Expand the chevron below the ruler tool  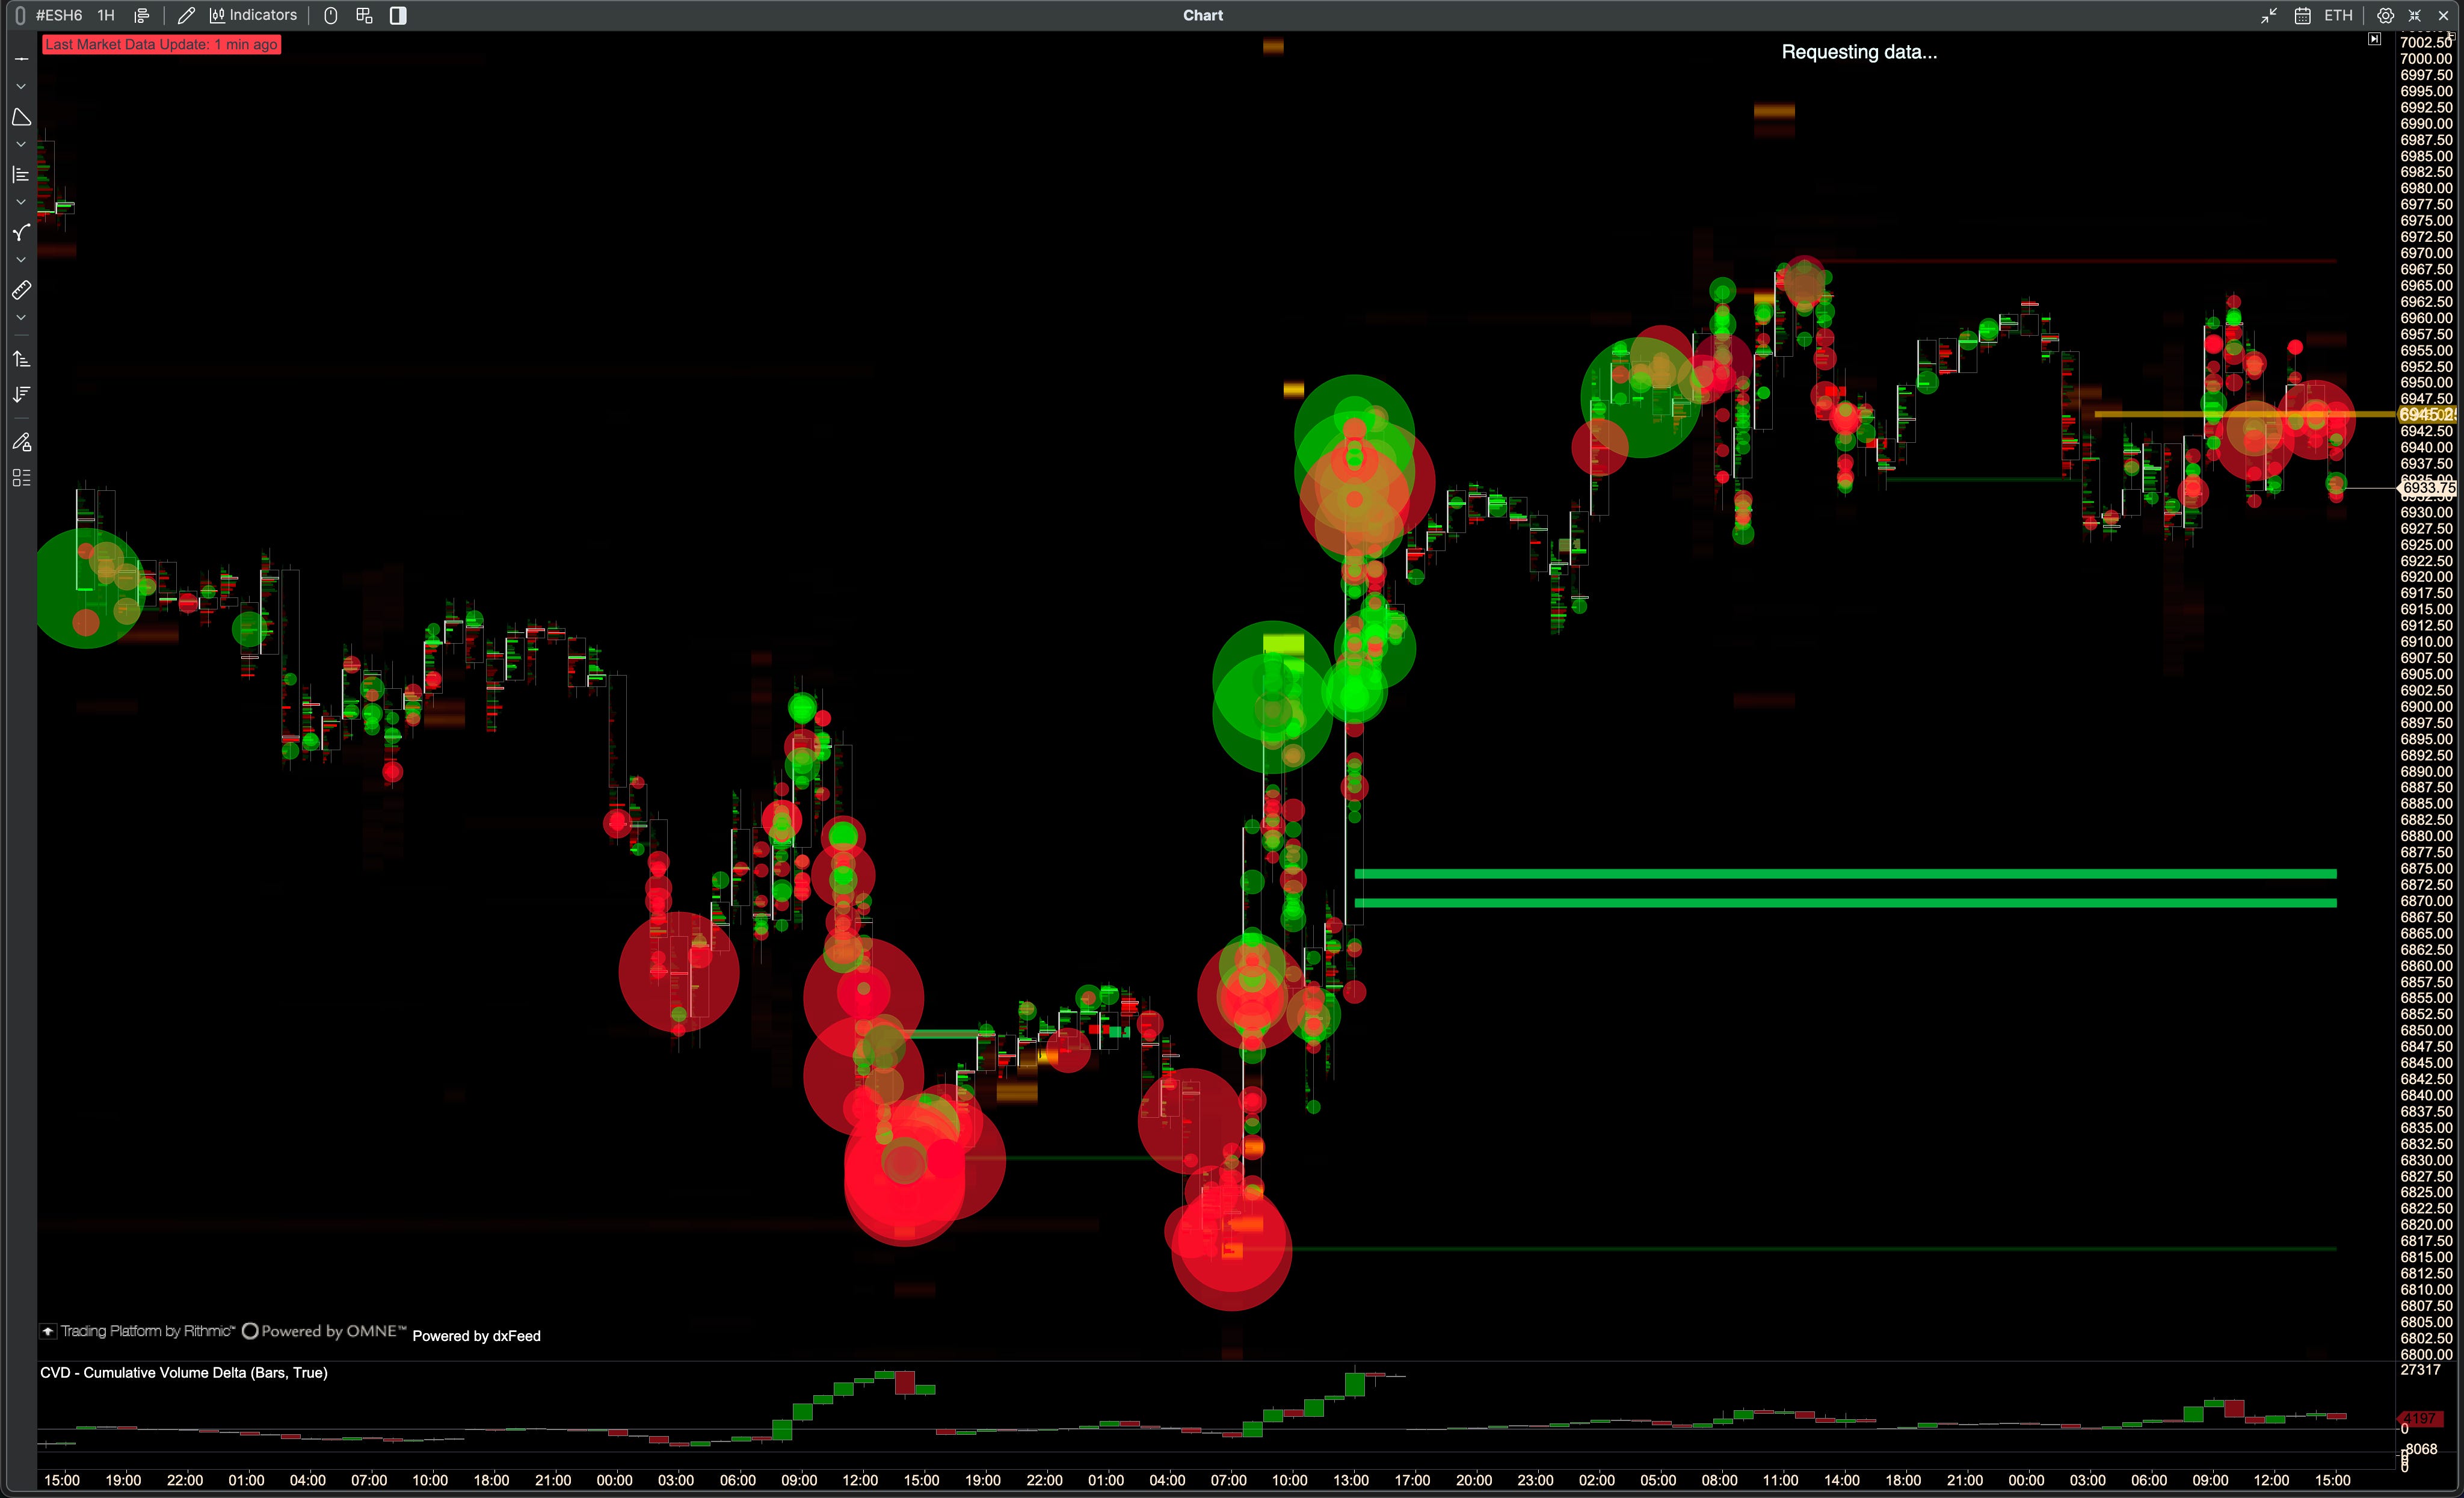[21, 318]
